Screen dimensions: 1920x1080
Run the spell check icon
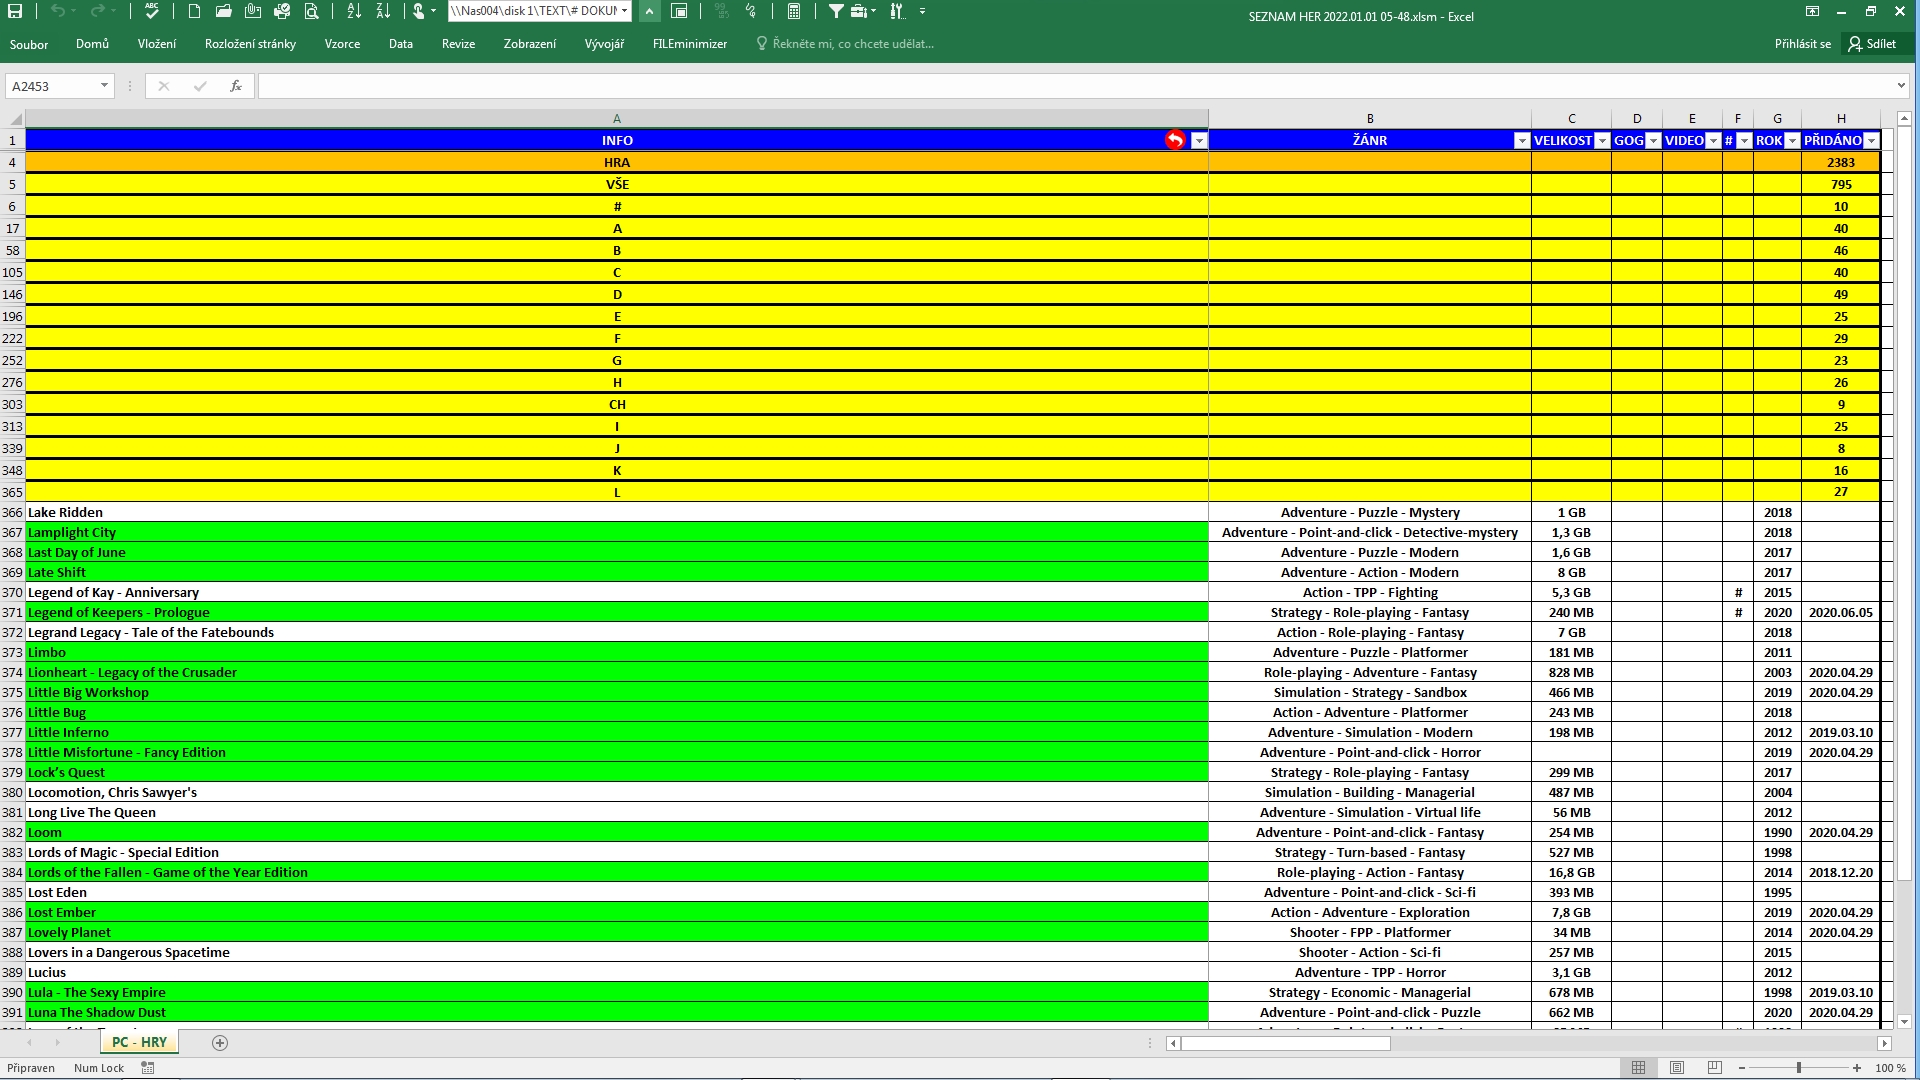[152, 12]
